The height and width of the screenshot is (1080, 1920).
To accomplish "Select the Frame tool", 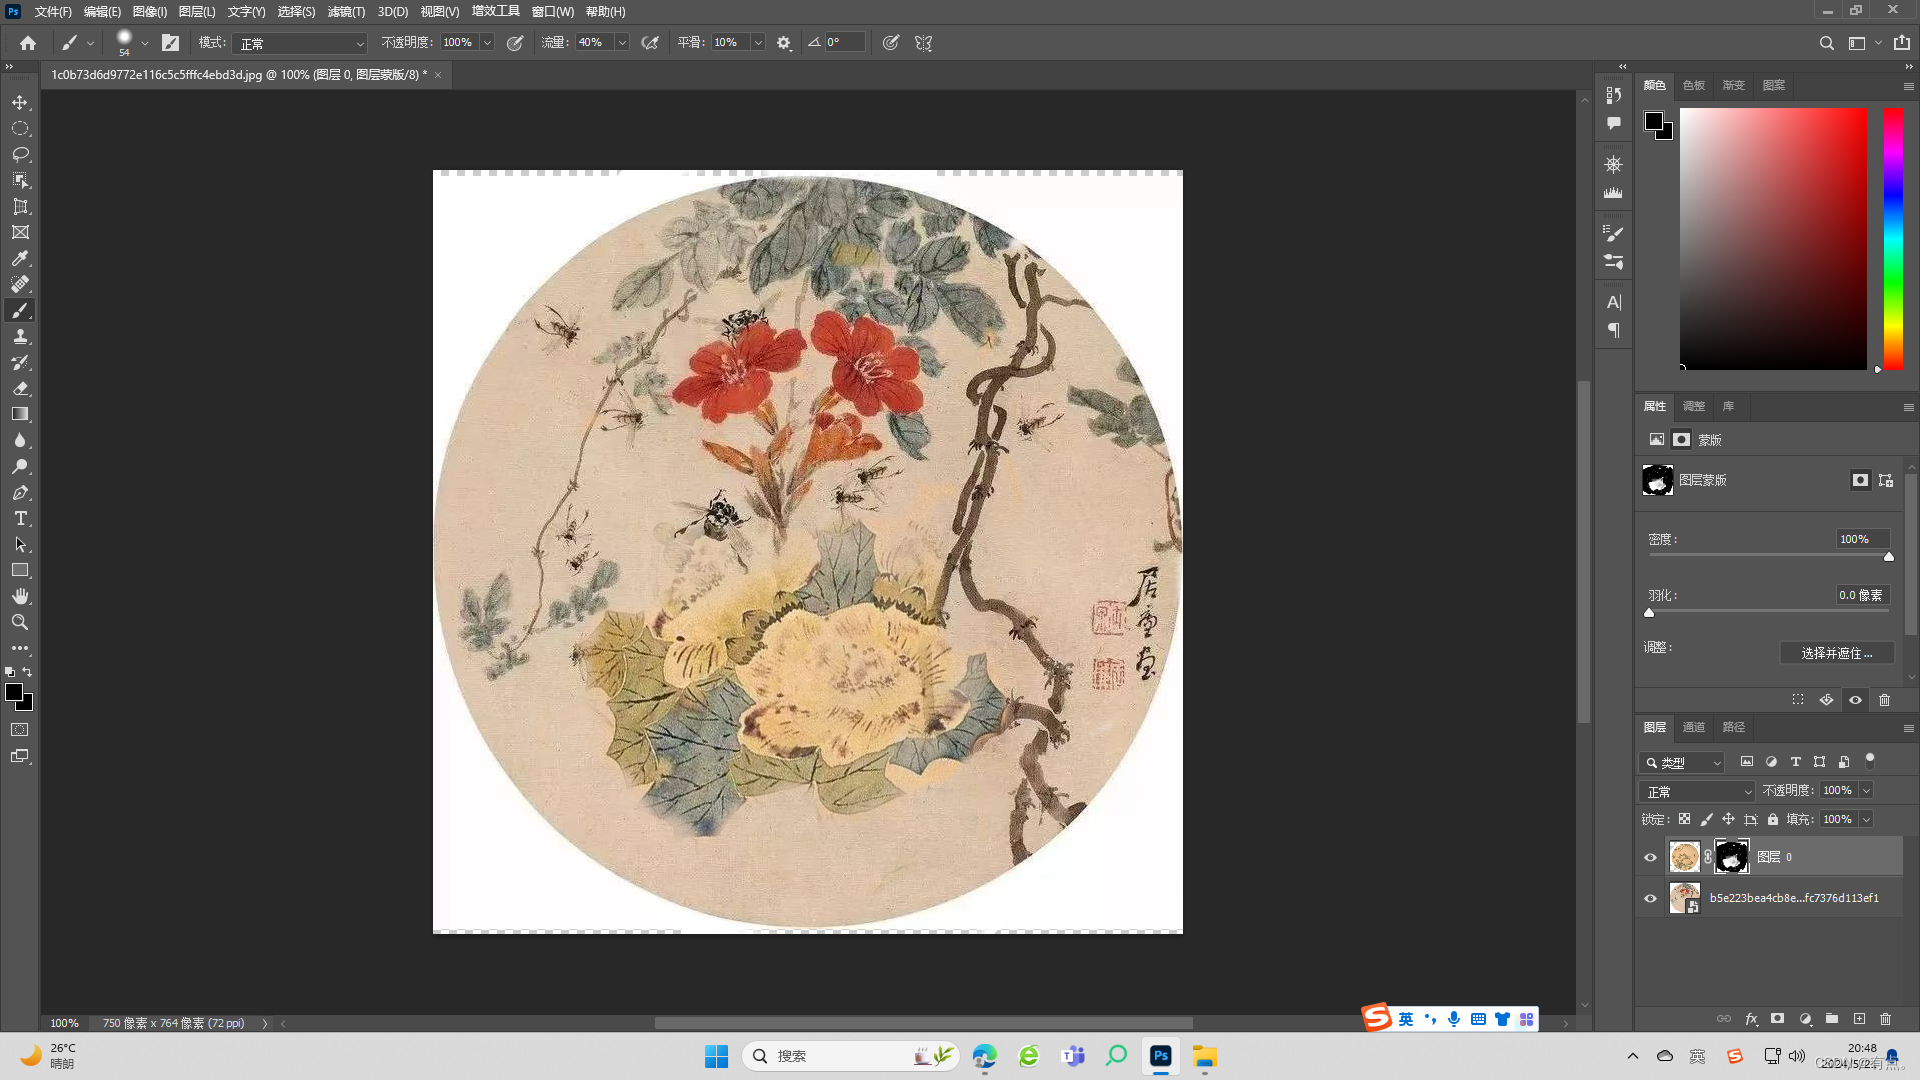I will pyautogui.click(x=20, y=232).
